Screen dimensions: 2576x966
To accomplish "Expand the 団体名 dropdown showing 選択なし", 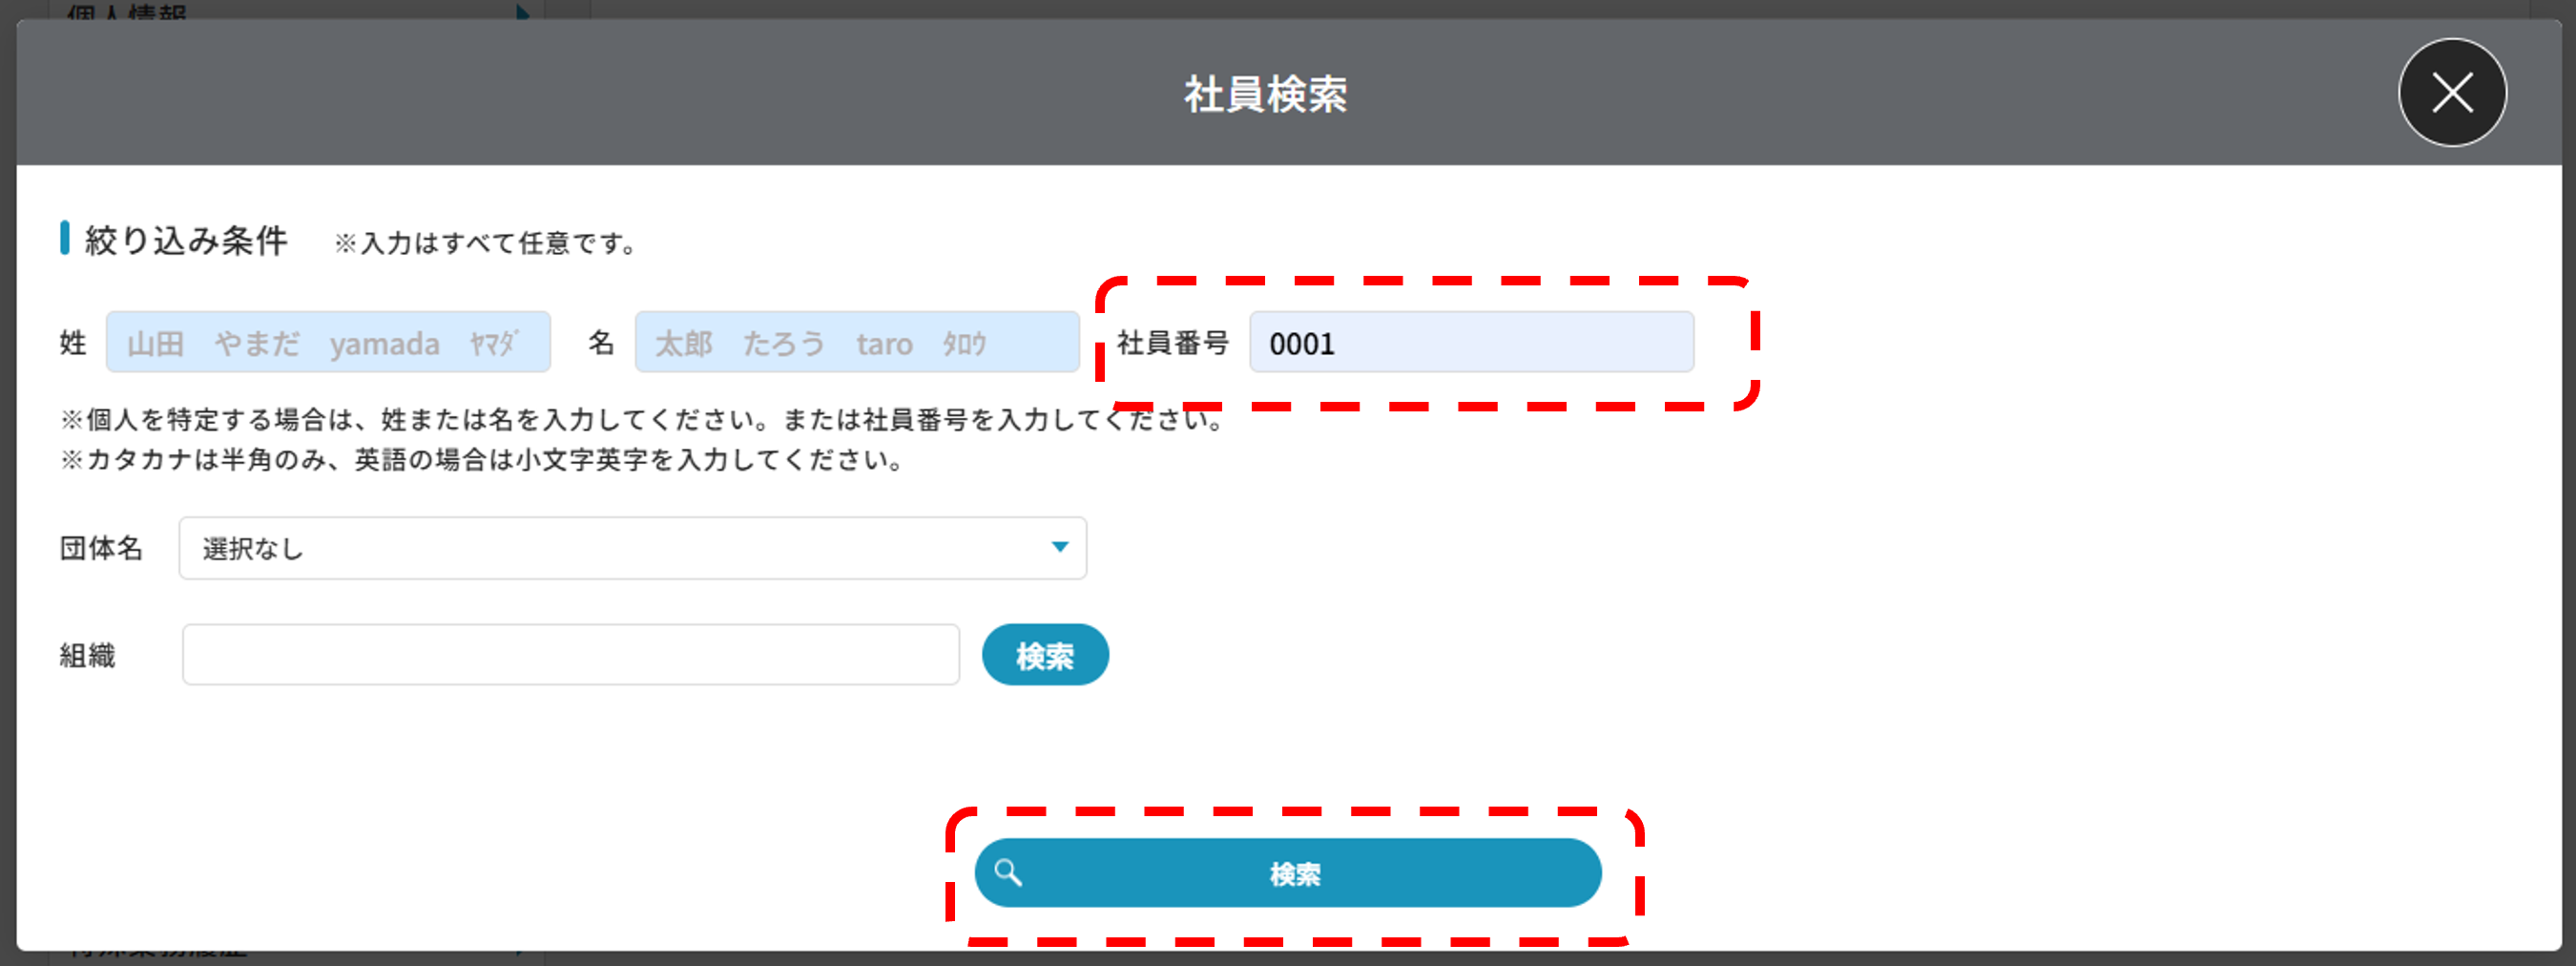I will pyautogui.click(x=632, y=548).
